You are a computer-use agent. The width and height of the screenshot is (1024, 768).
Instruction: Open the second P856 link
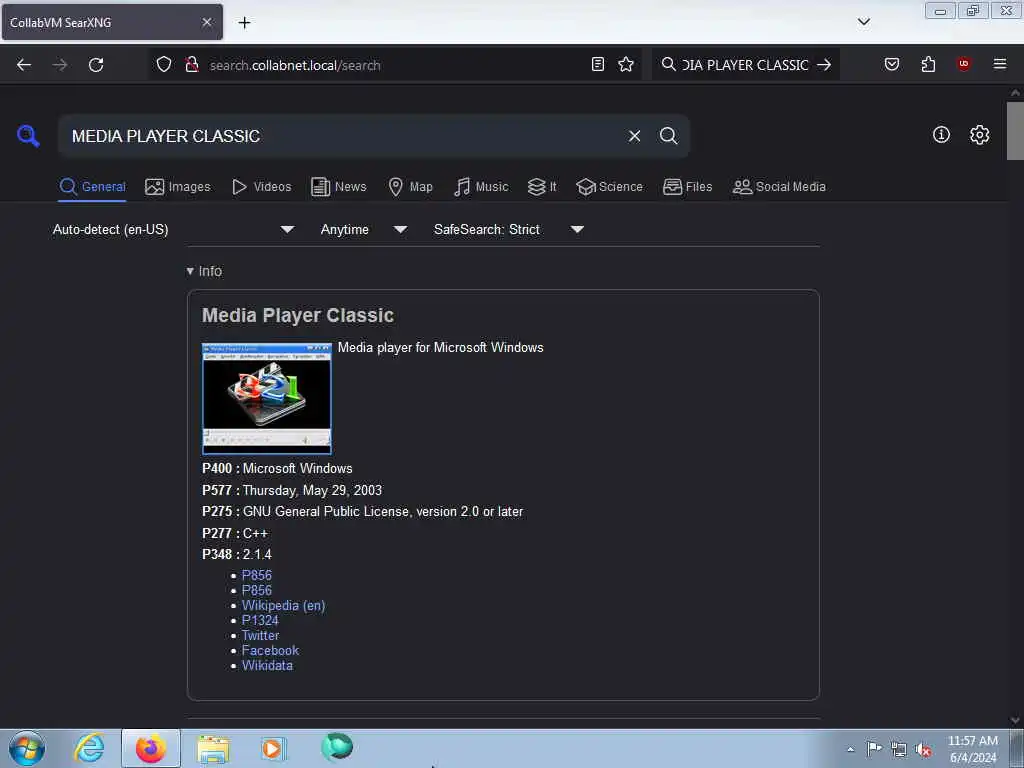click(x=257, y=590)
